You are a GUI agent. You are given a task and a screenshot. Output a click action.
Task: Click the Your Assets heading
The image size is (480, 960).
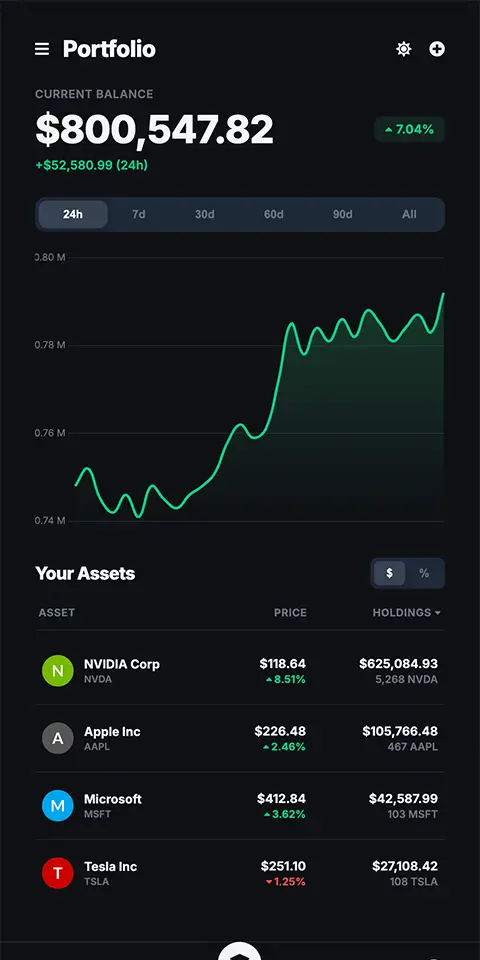pyautogui.click(x=85, y=574)
